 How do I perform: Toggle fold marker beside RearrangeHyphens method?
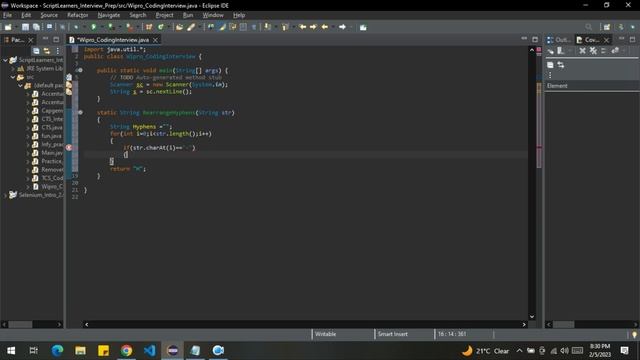click(80, 112)
